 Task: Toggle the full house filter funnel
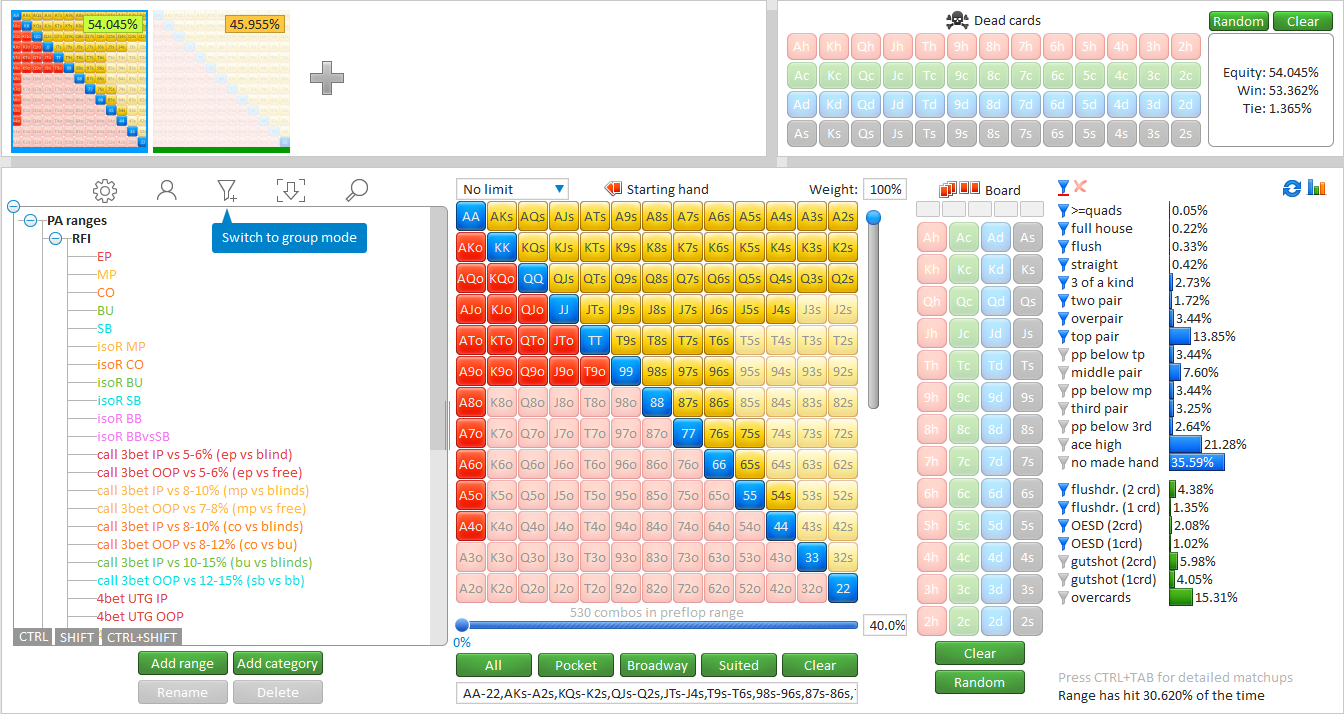(1063, 229)
